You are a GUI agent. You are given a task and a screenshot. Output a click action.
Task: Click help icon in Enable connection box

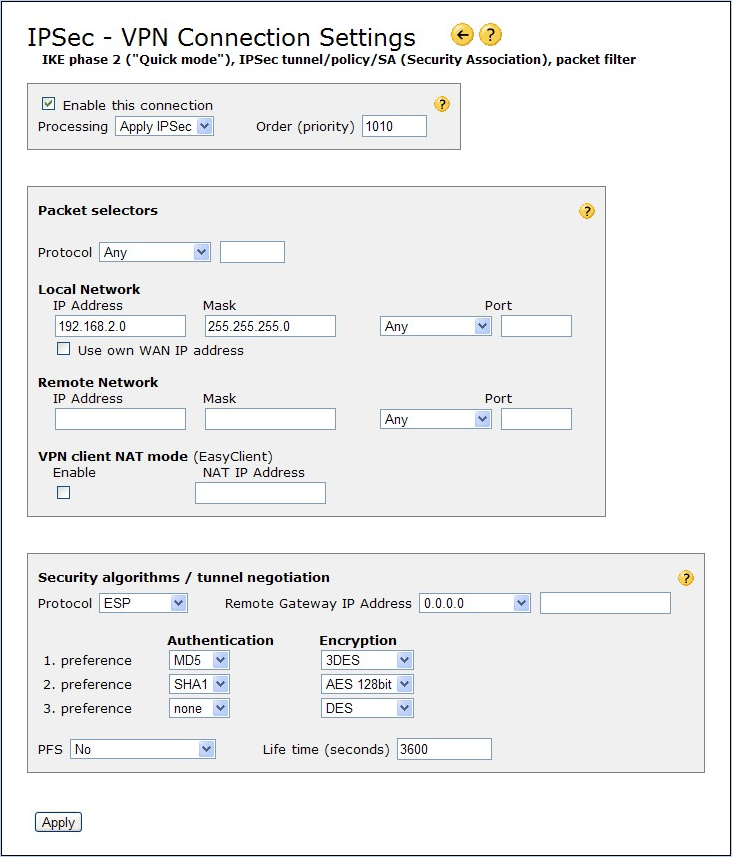tap(442, 104)
